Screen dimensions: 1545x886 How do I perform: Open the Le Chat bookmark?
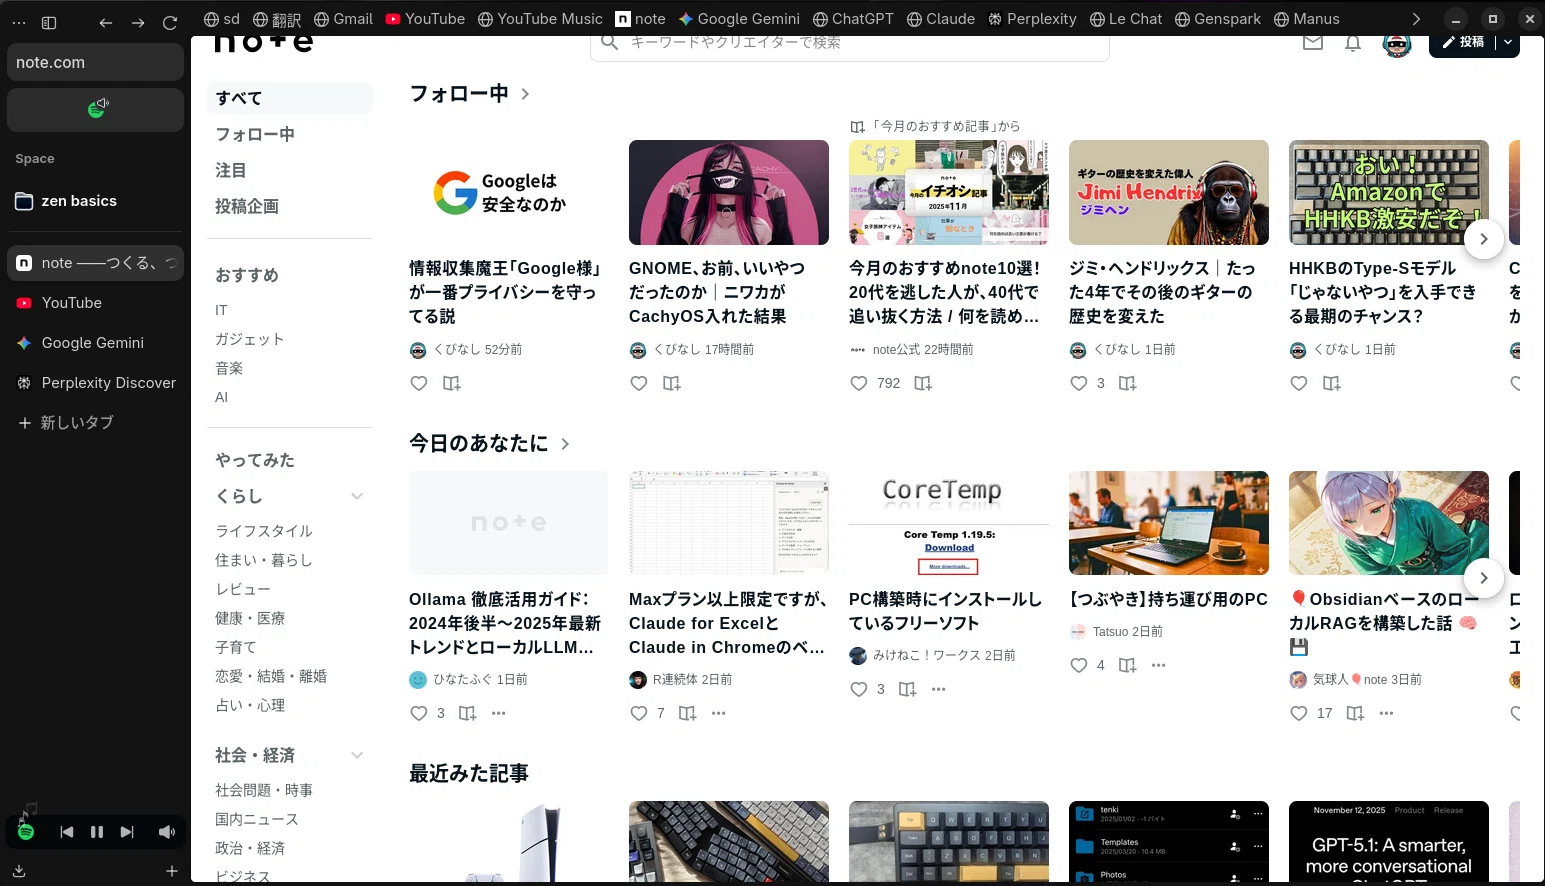click(1126, 19)
